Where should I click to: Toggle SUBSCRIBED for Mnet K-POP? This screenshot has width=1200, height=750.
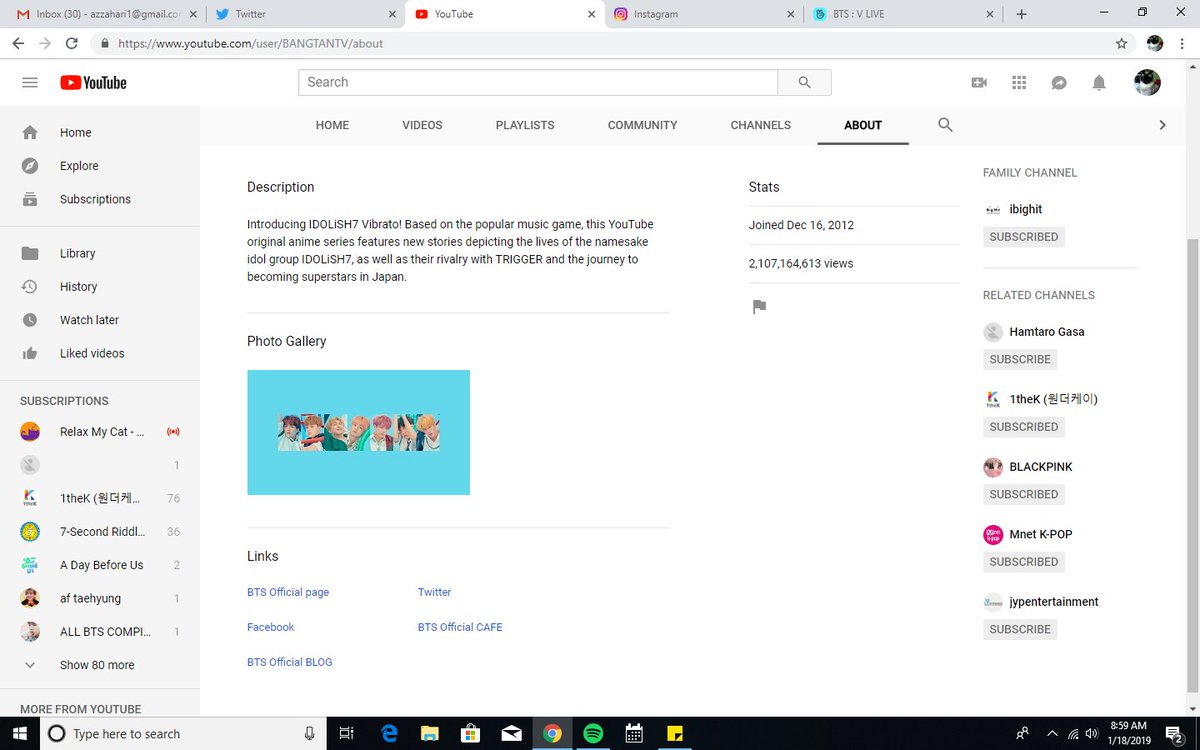coord(1024,562)
